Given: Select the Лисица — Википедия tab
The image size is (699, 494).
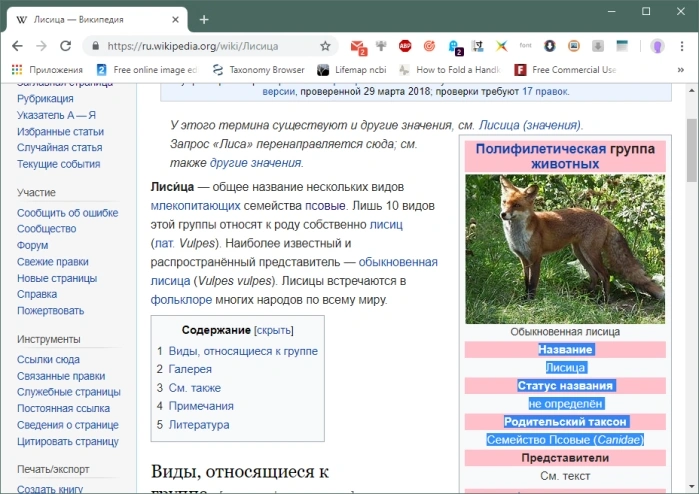Looking at the screenshot, I should 97,20.
